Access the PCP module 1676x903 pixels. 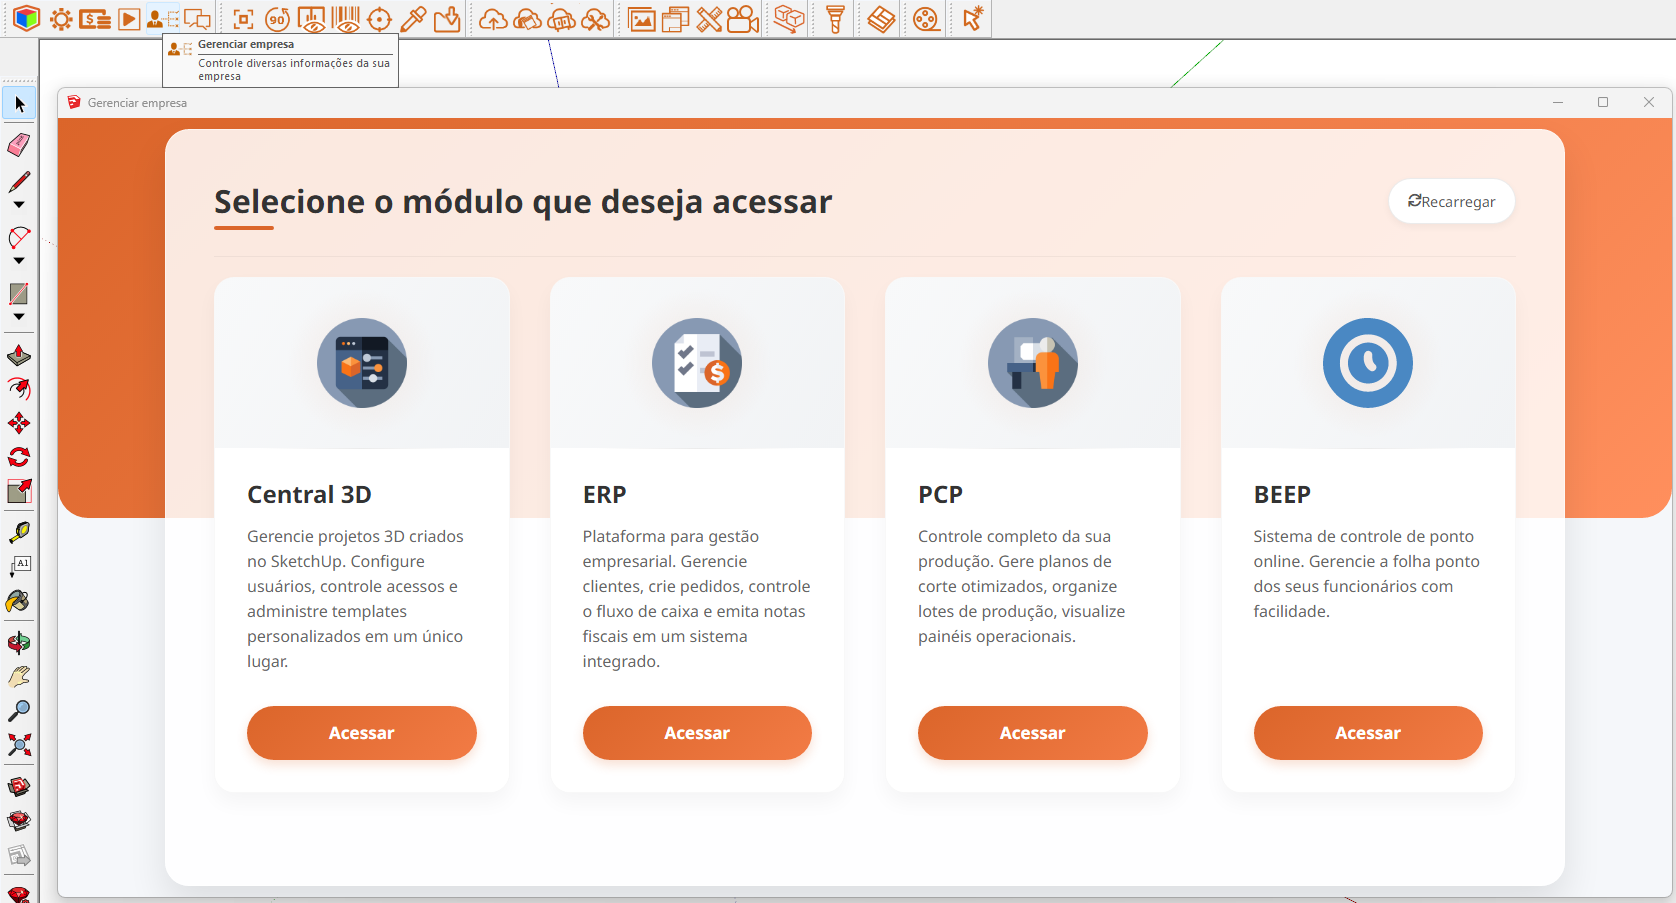[x=1032, y=733]
